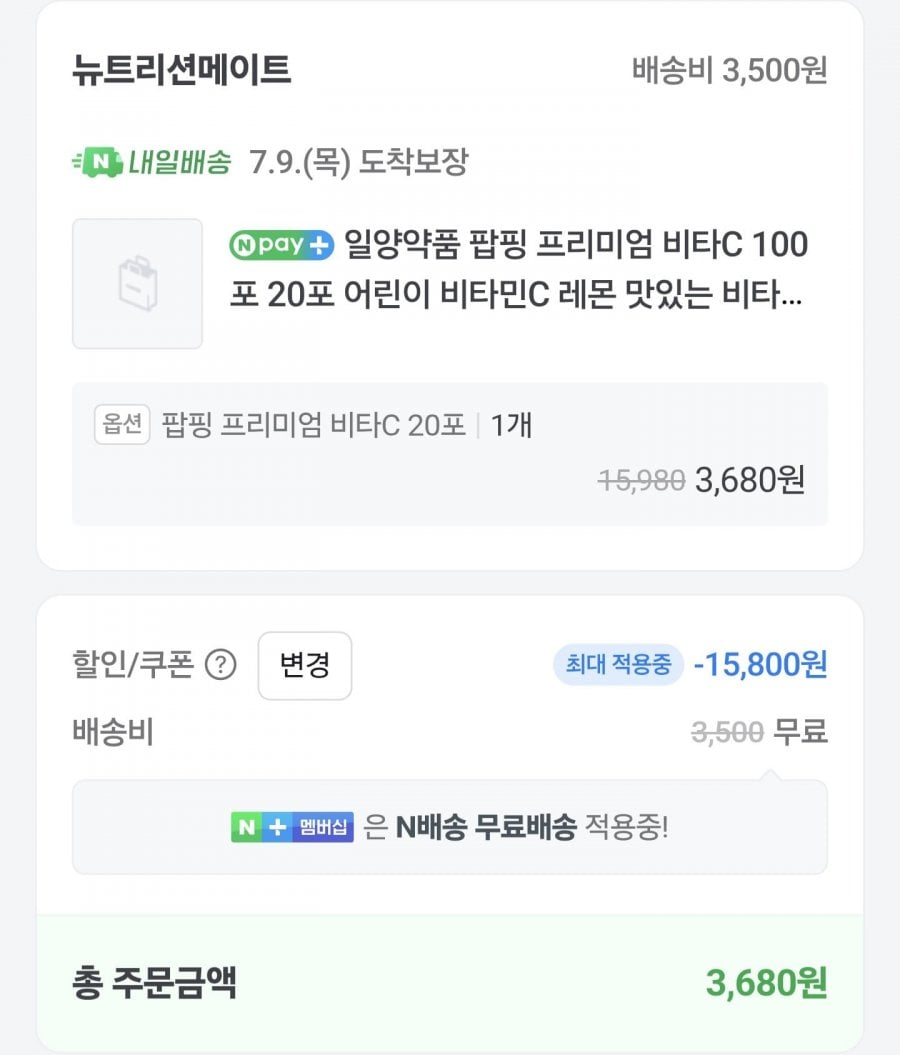Click the product thumbnail placeholder image
Image resolution: width=900 pixels, height=1055 pixels.
(137, 283)
